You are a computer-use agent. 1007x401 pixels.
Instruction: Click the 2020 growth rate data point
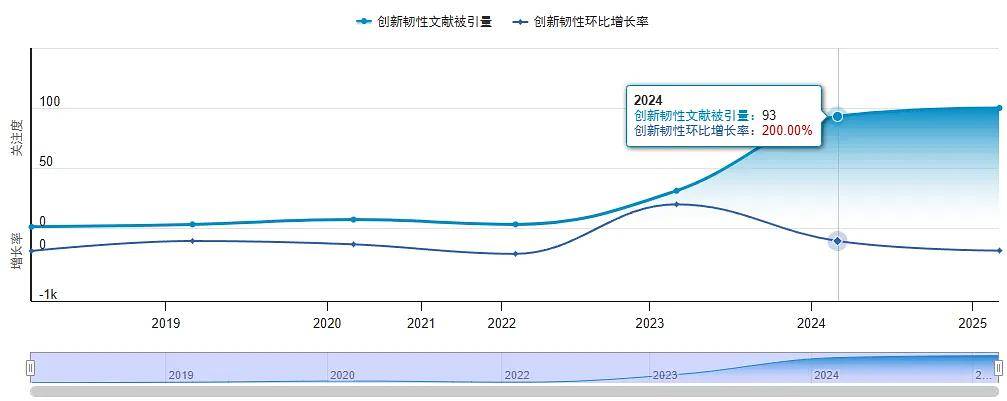(x=353, y=244)
